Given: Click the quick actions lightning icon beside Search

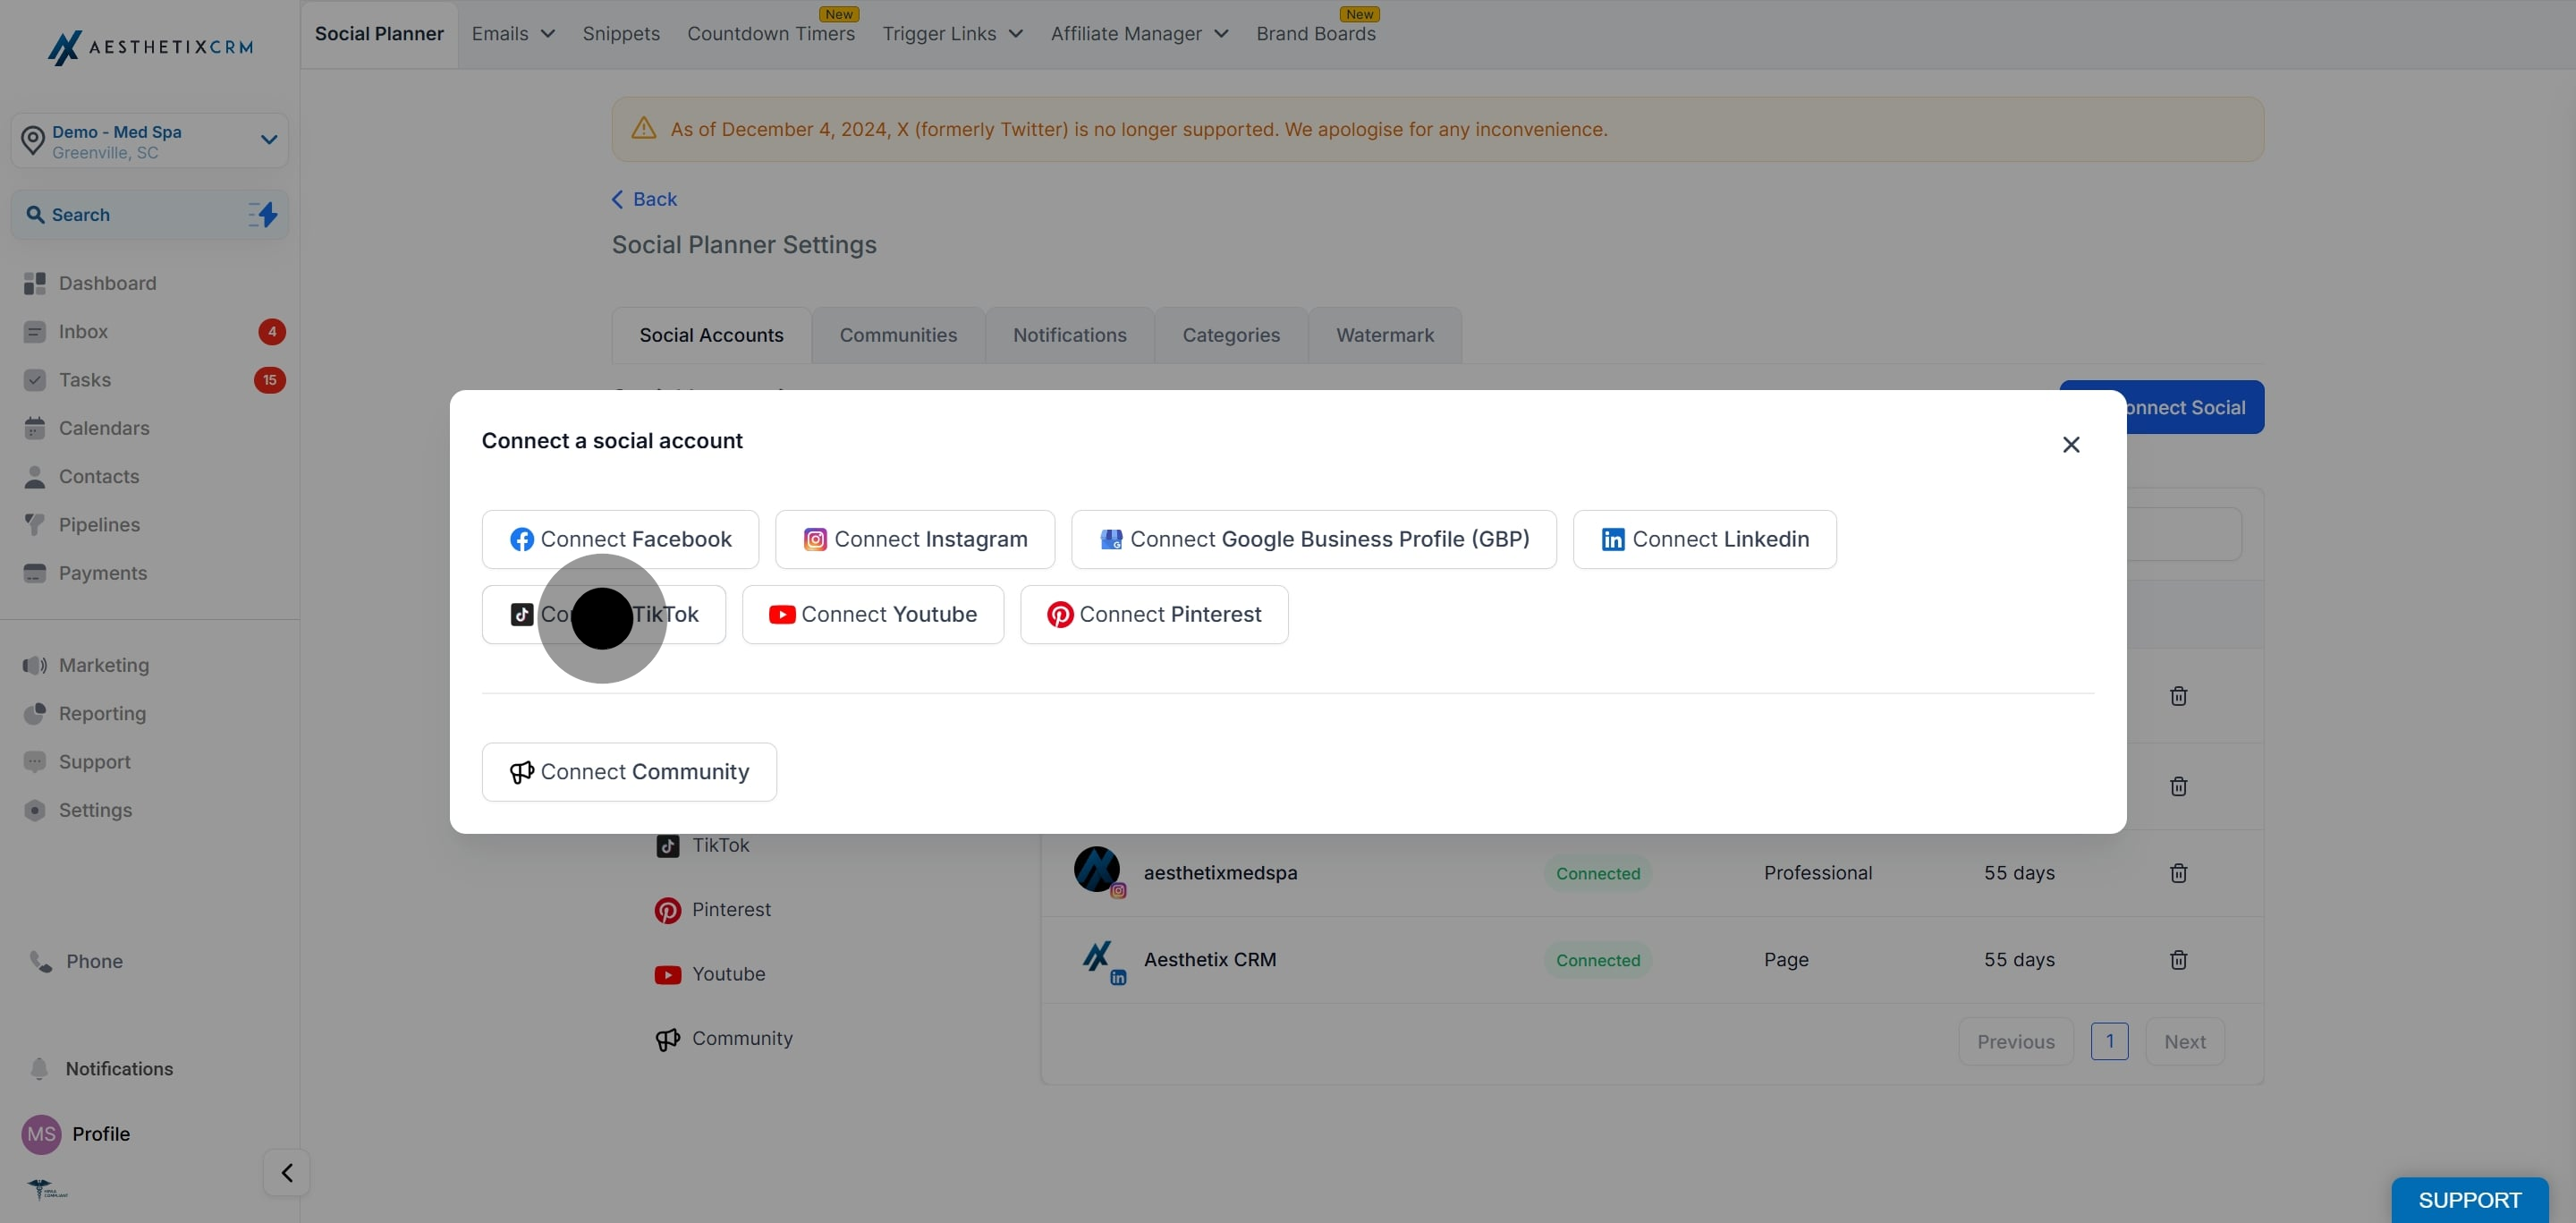Looking at the screenshot, I should 263,214.
